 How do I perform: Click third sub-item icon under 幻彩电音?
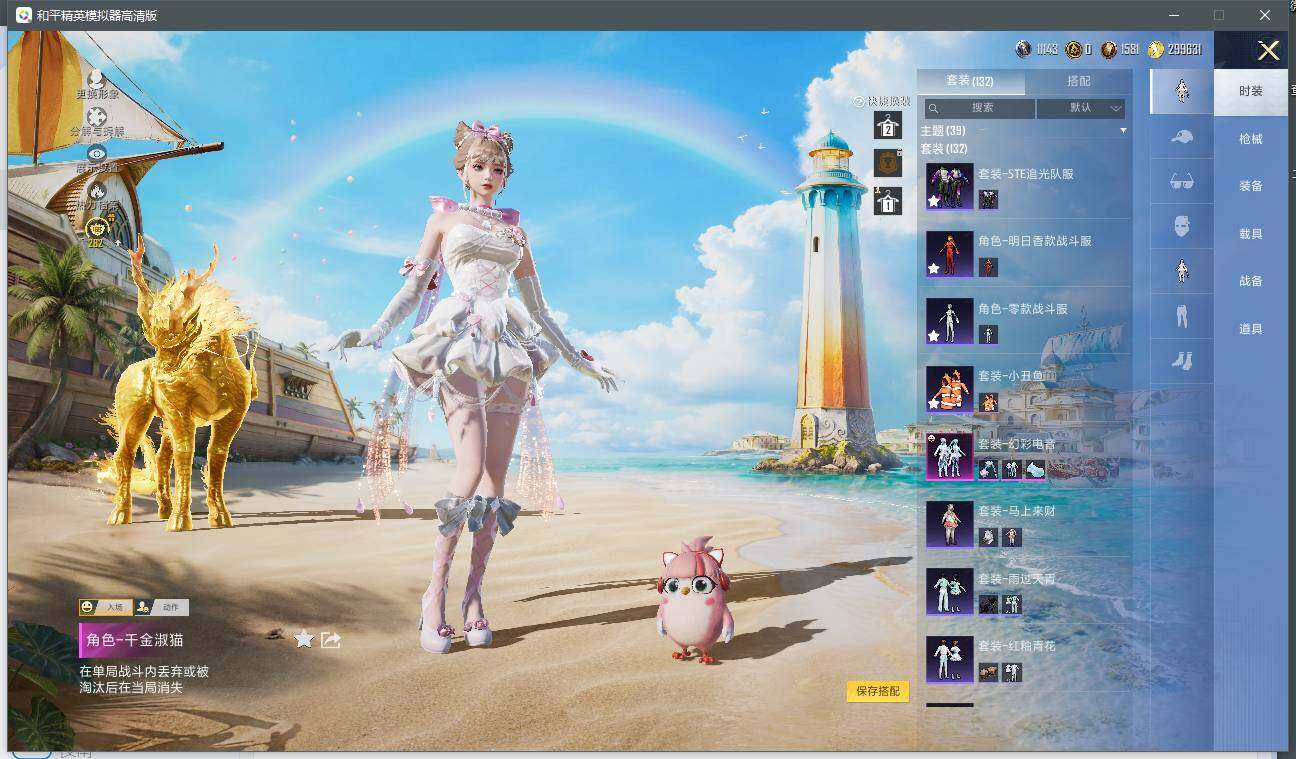(1034, 469)
